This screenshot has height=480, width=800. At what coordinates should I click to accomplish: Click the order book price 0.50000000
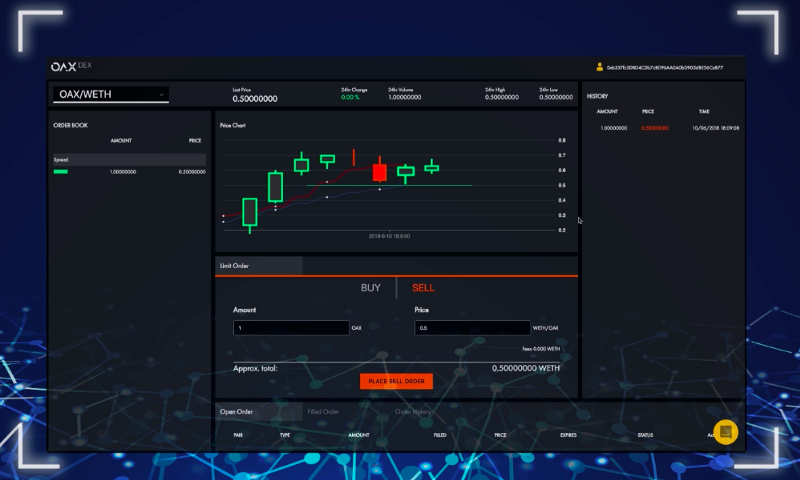pyautogui.click(x=192, y=172)
